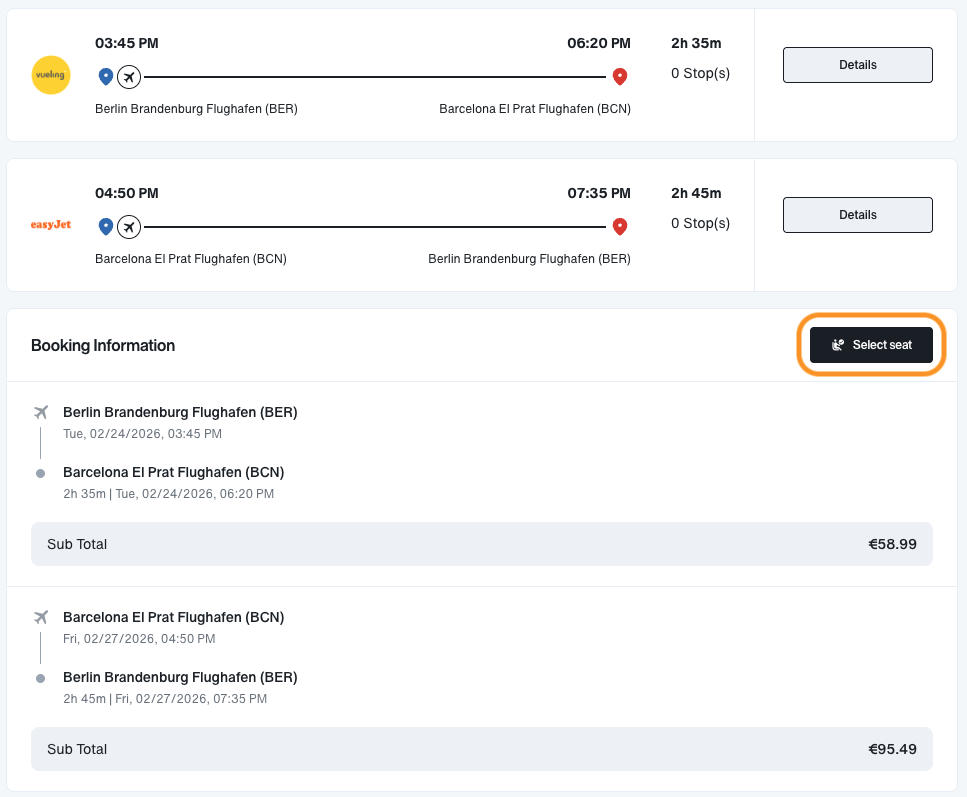The width and height of the screenshot is (967, 797).
Task: Click the 04:50 PM departure time
Action: point(126,193)
